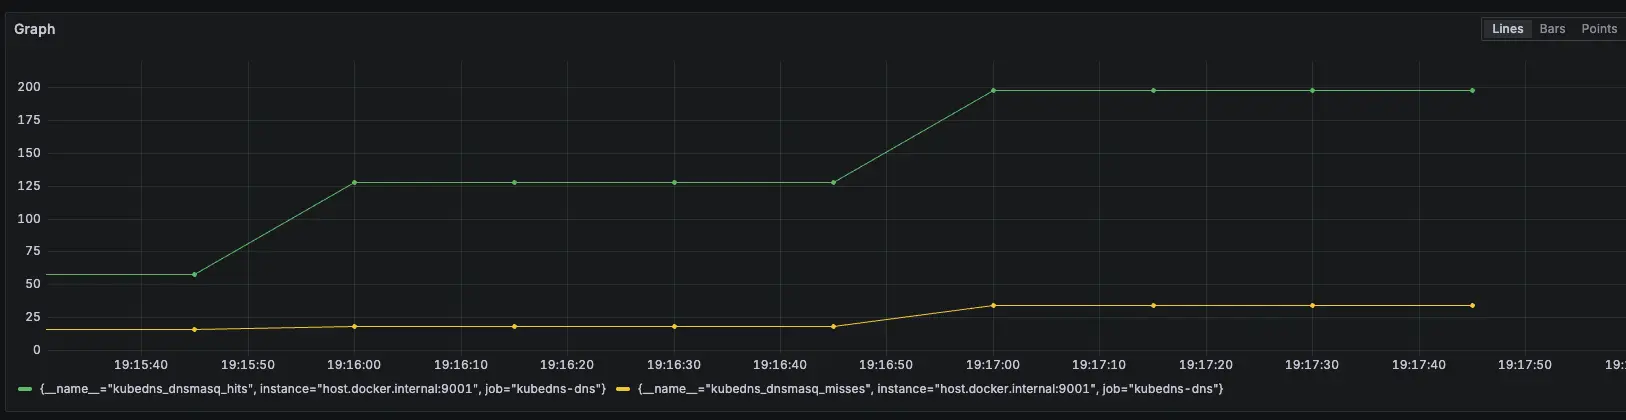Viewport: 1626px width, 420px height.
Task: Select the last green point near 19:17:45
Action: tap(1472, 91)
